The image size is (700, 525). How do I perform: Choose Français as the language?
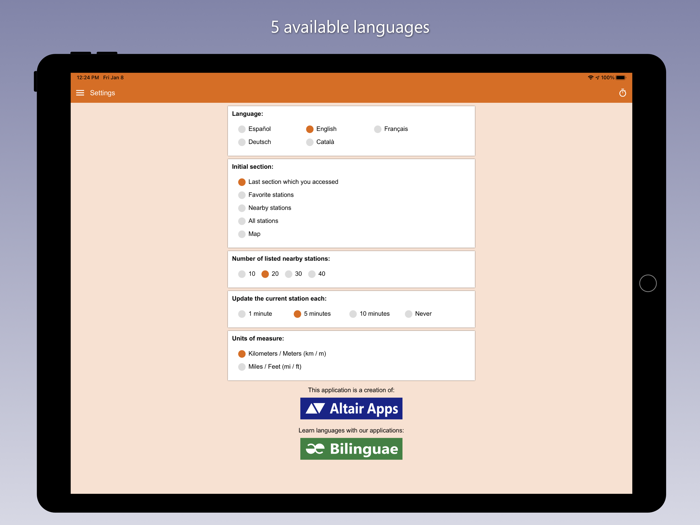[x=391, y=129]
